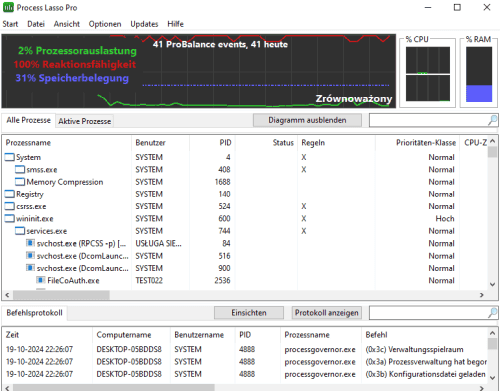The width and height of the screenshot is (500, 391).
Task: Select PID '1688' of Memory Compression
Action: tap(222, 182)
